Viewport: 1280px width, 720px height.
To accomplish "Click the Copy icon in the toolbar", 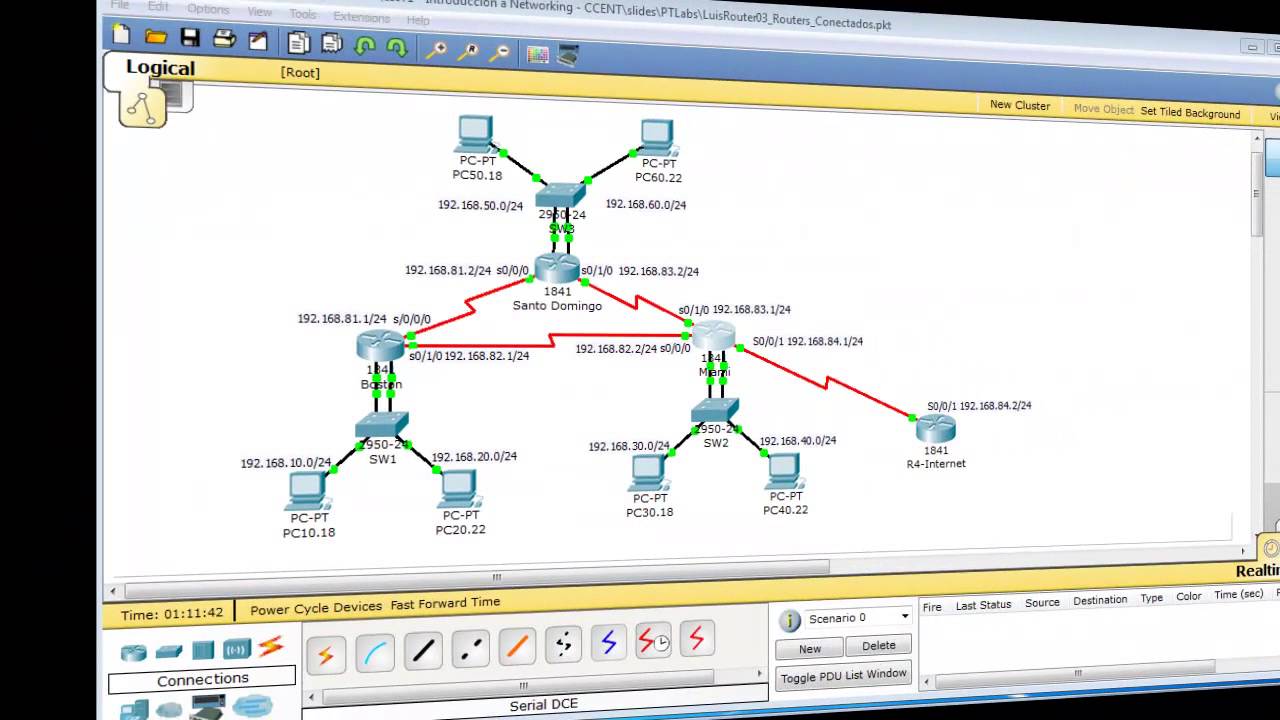I will 298,42.
